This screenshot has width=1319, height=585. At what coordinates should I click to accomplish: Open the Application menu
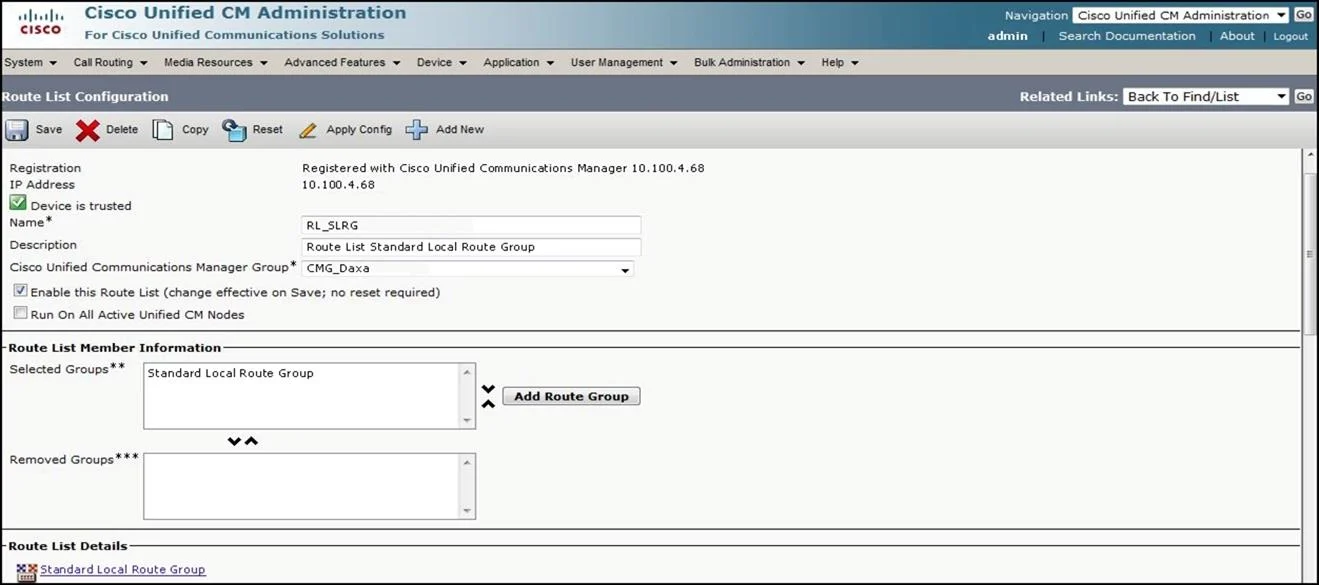519,62
